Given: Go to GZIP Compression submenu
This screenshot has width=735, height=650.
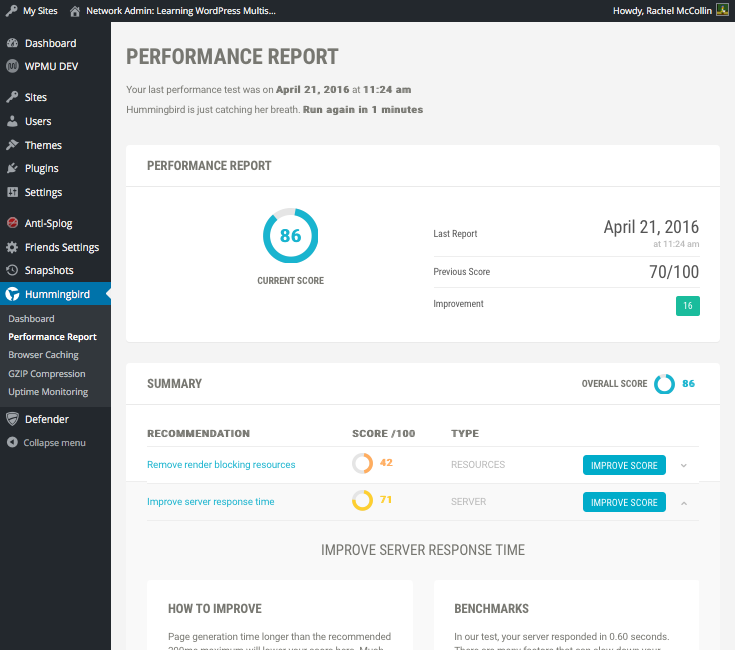Looking at the screenshot, I should pyautogui.click(x=47, y=374).
